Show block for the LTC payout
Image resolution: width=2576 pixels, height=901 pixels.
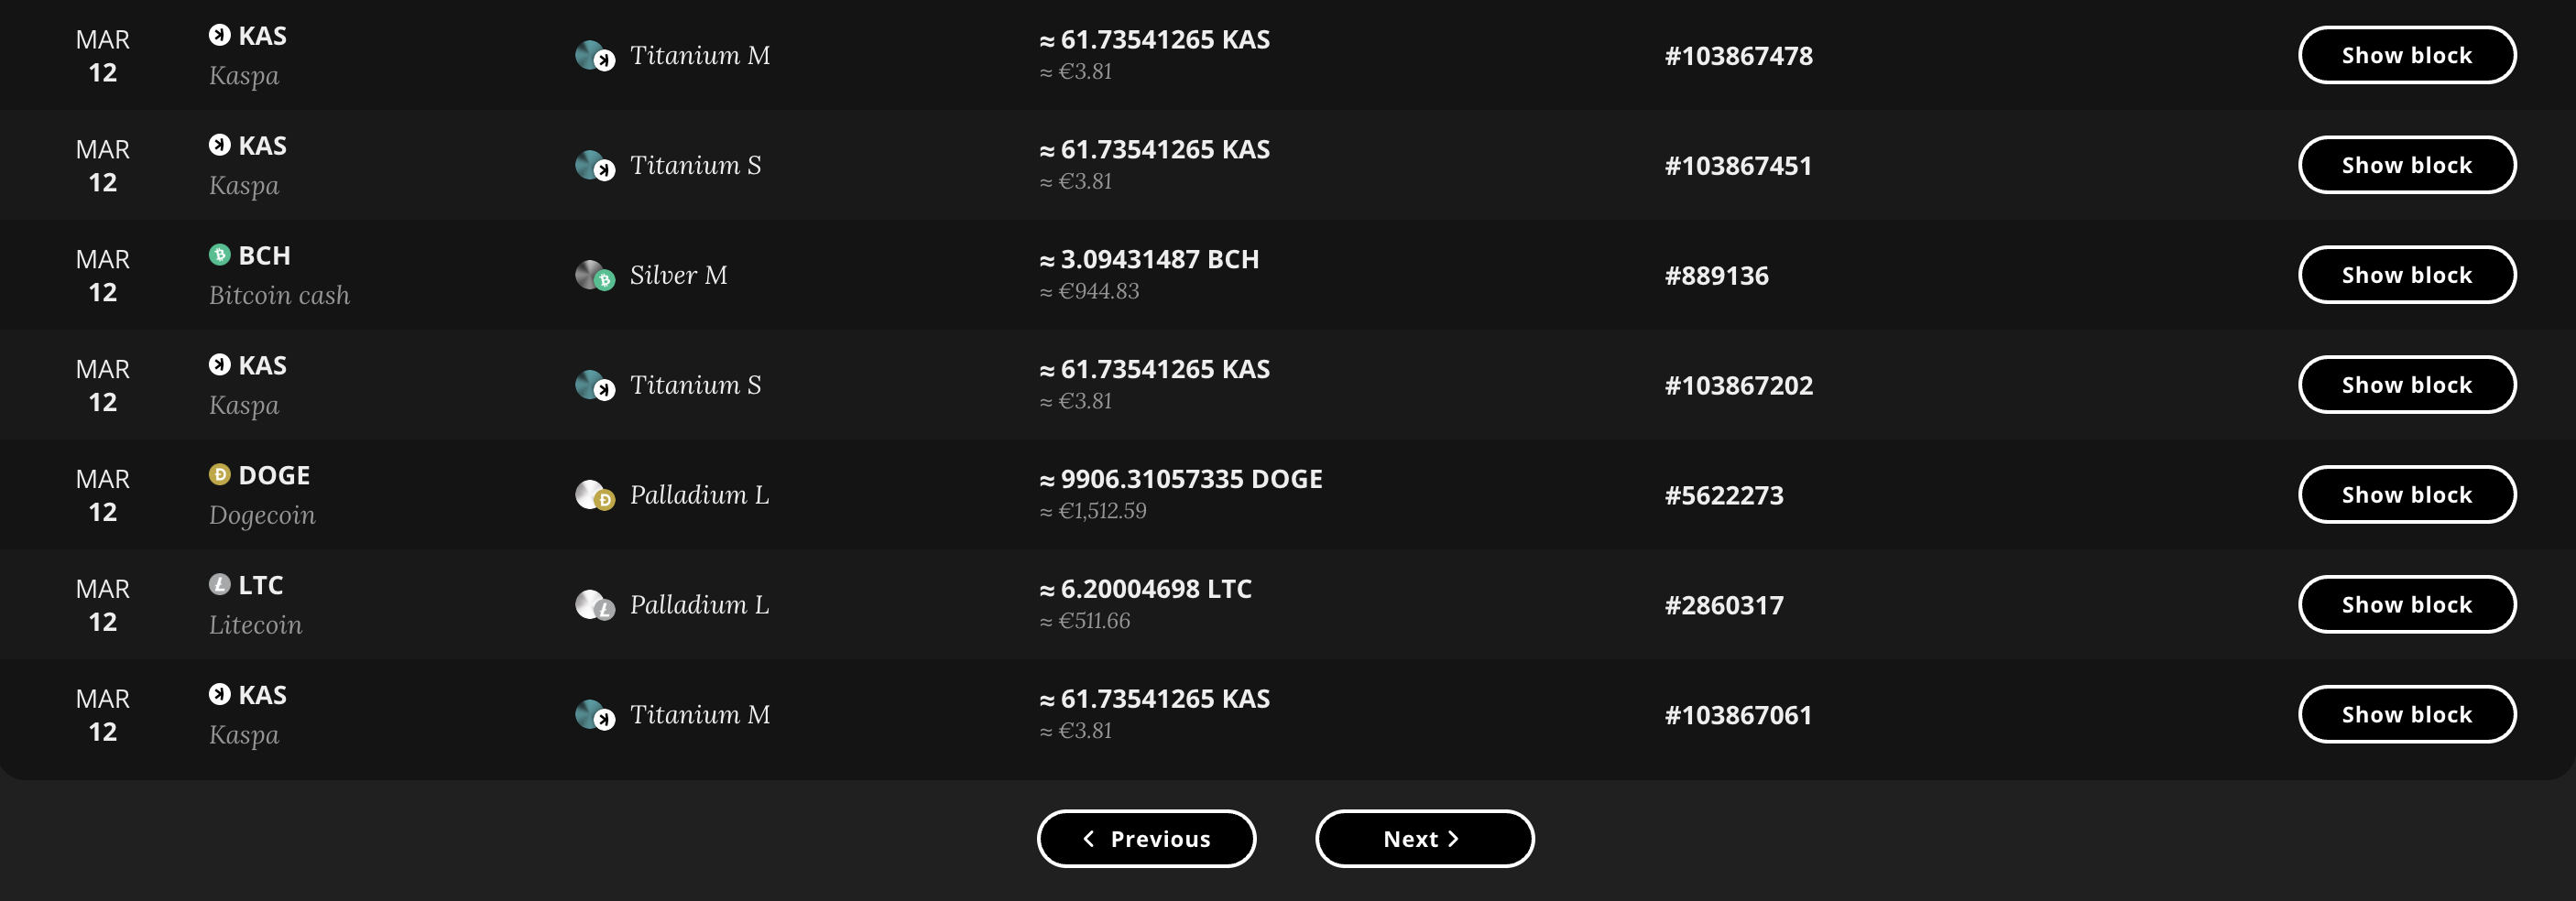click(x=2407, y=604)
